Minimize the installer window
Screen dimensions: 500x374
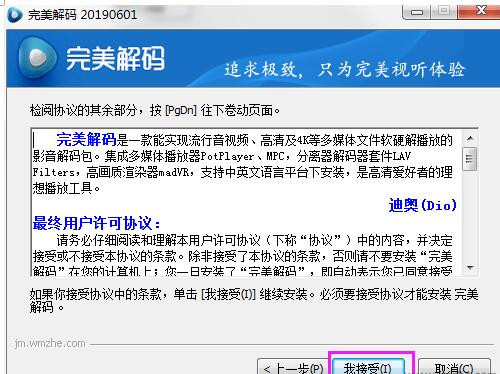coord(416,12)
